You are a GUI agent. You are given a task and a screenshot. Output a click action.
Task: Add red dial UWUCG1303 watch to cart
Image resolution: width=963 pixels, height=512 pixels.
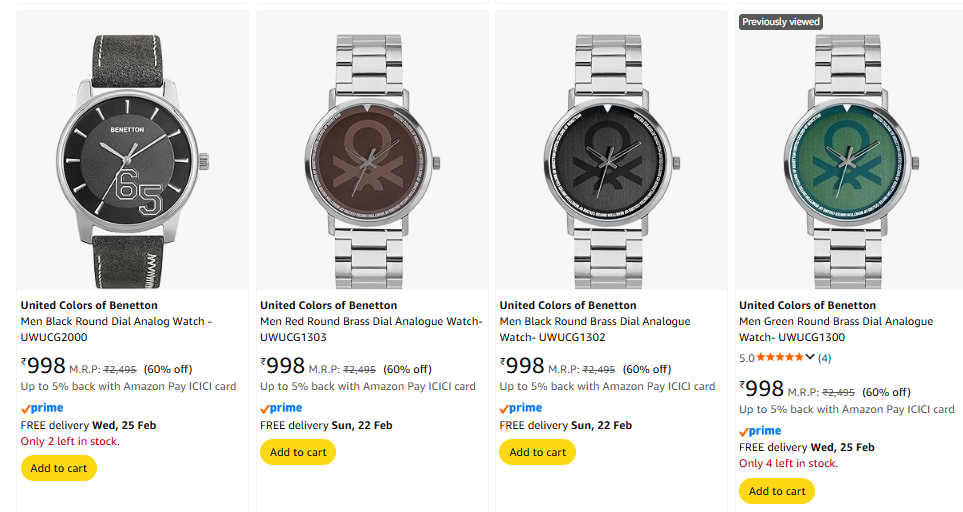pos(298,452)
